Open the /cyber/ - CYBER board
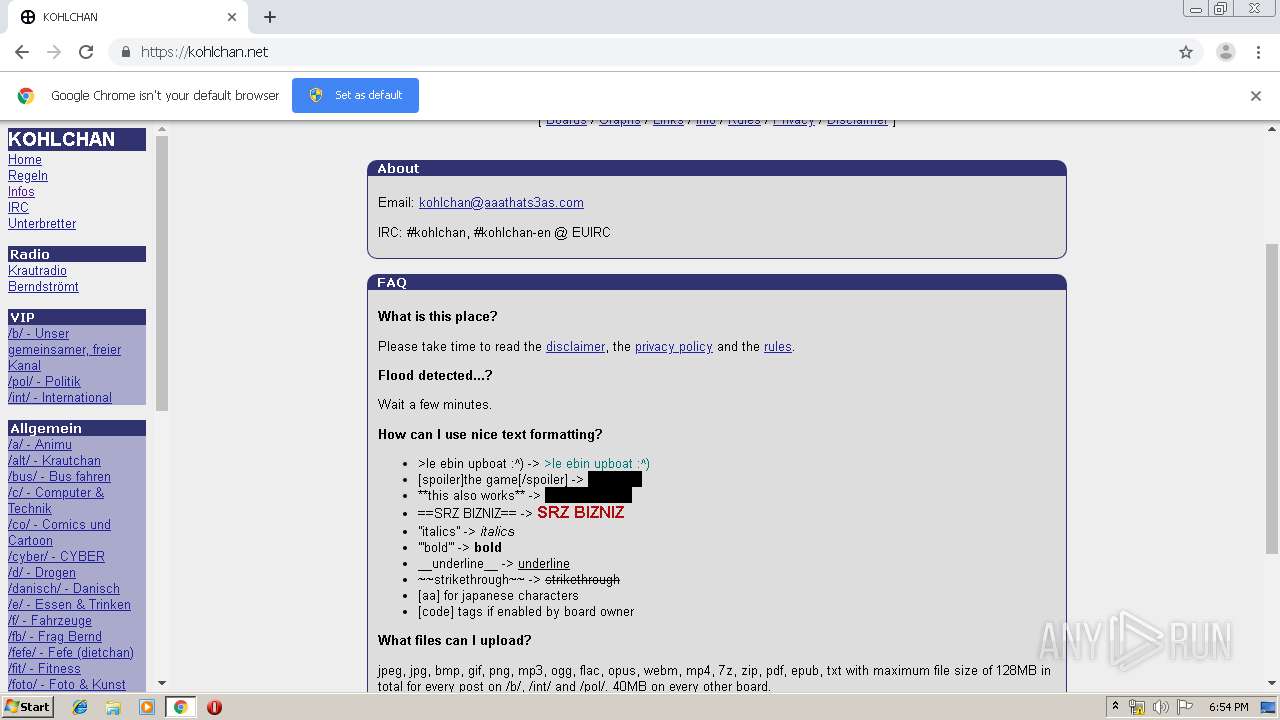1280x720 pixels. (x=56, y=557)
